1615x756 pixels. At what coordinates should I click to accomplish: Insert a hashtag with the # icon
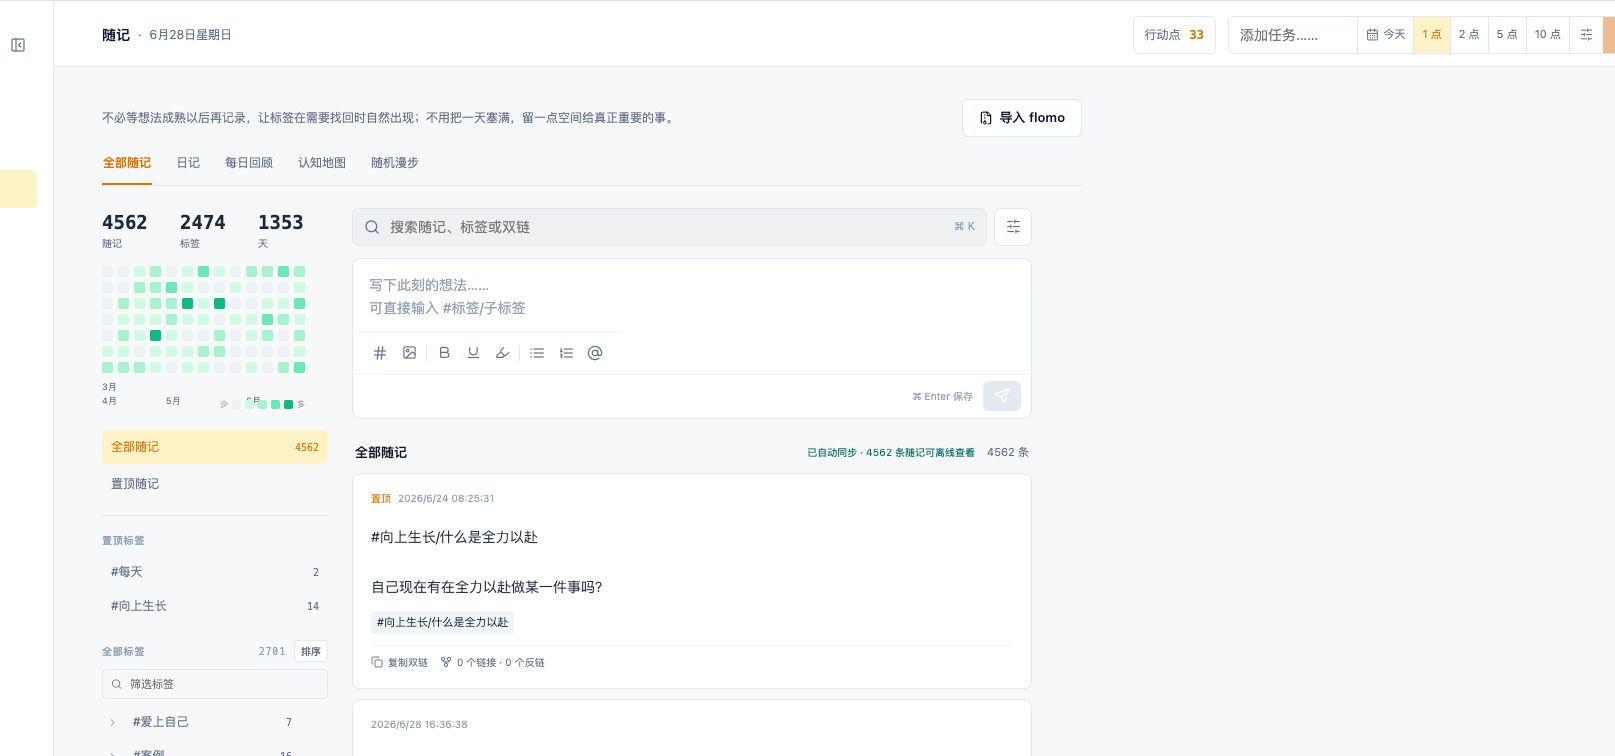[380, 353]
